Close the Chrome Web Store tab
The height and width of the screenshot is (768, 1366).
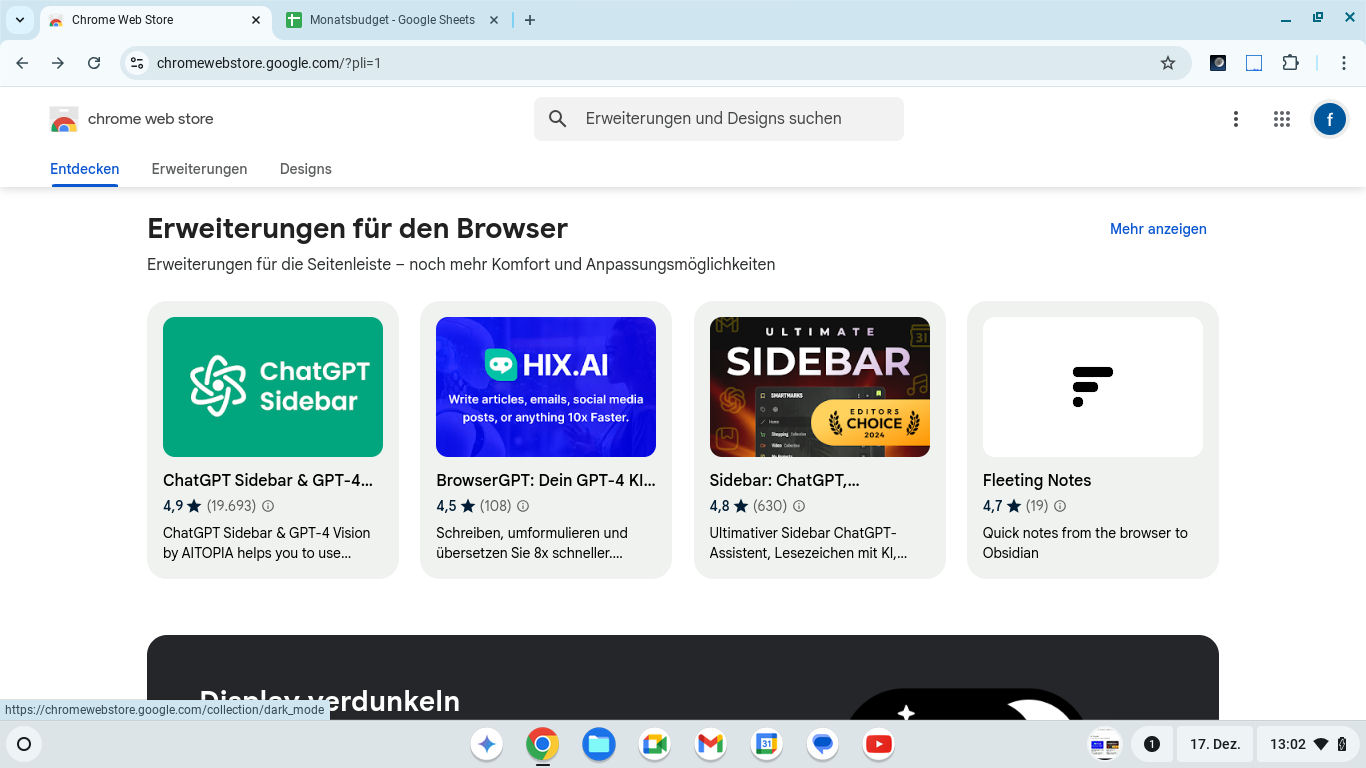[256, 20]
